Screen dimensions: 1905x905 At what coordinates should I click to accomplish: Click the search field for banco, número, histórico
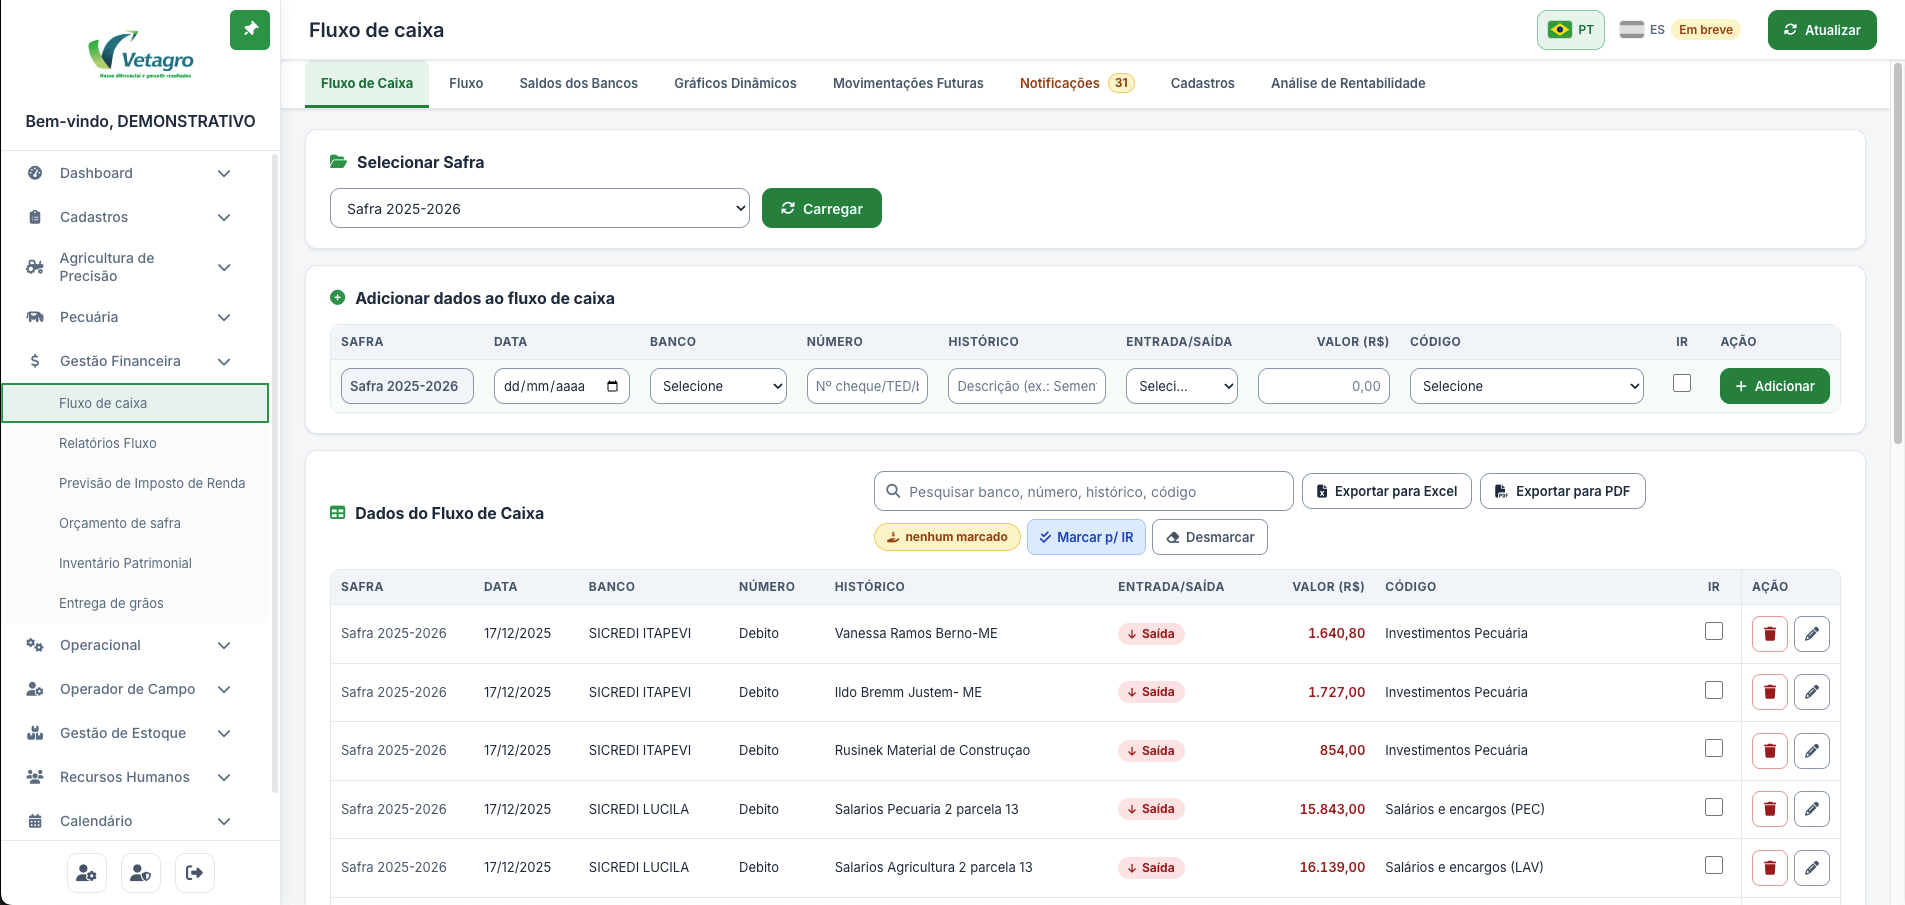(x=1084, y=491)
